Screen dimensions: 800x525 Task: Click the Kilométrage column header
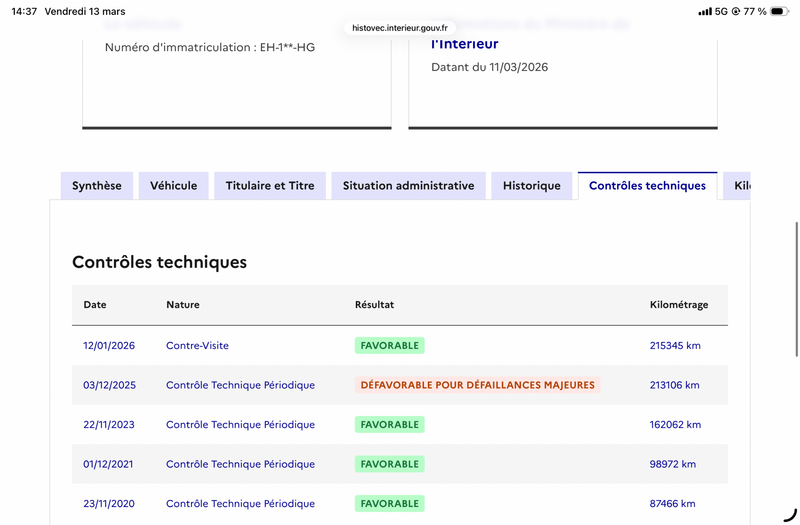pyautogui.click(x=679, y=305)
